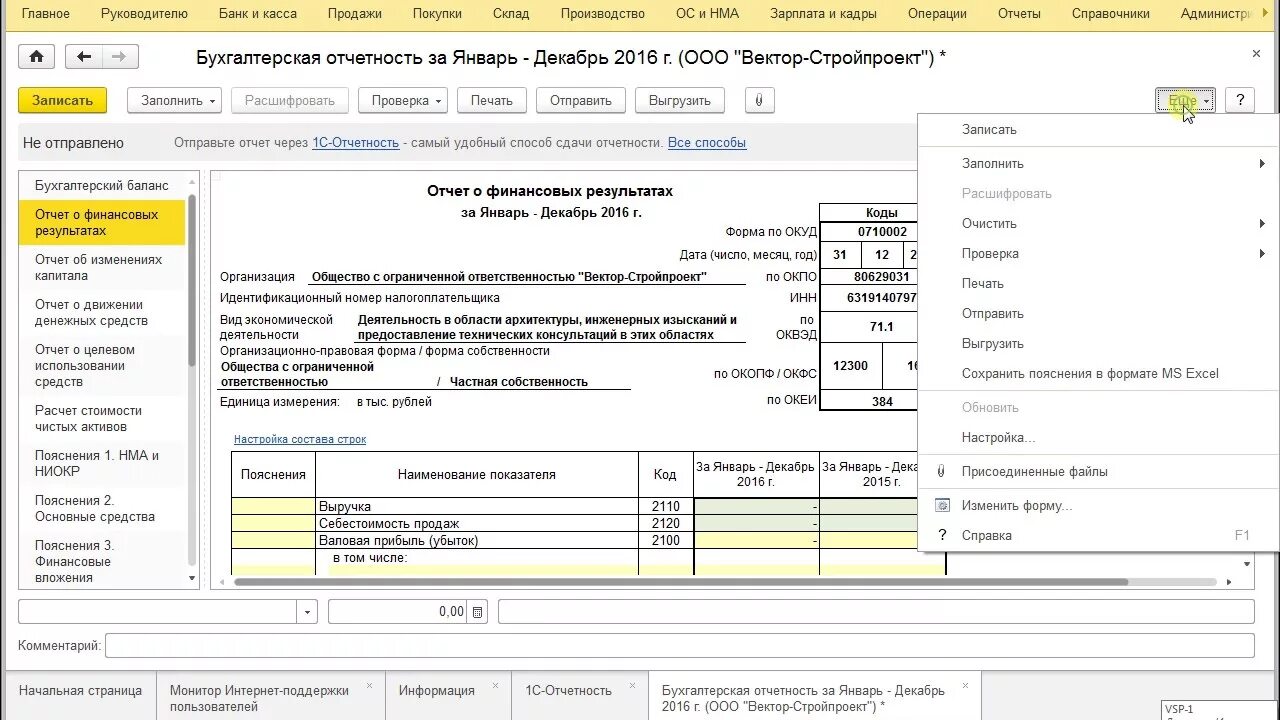Select Отчет о движении денежных средств

tap(102, 312)
